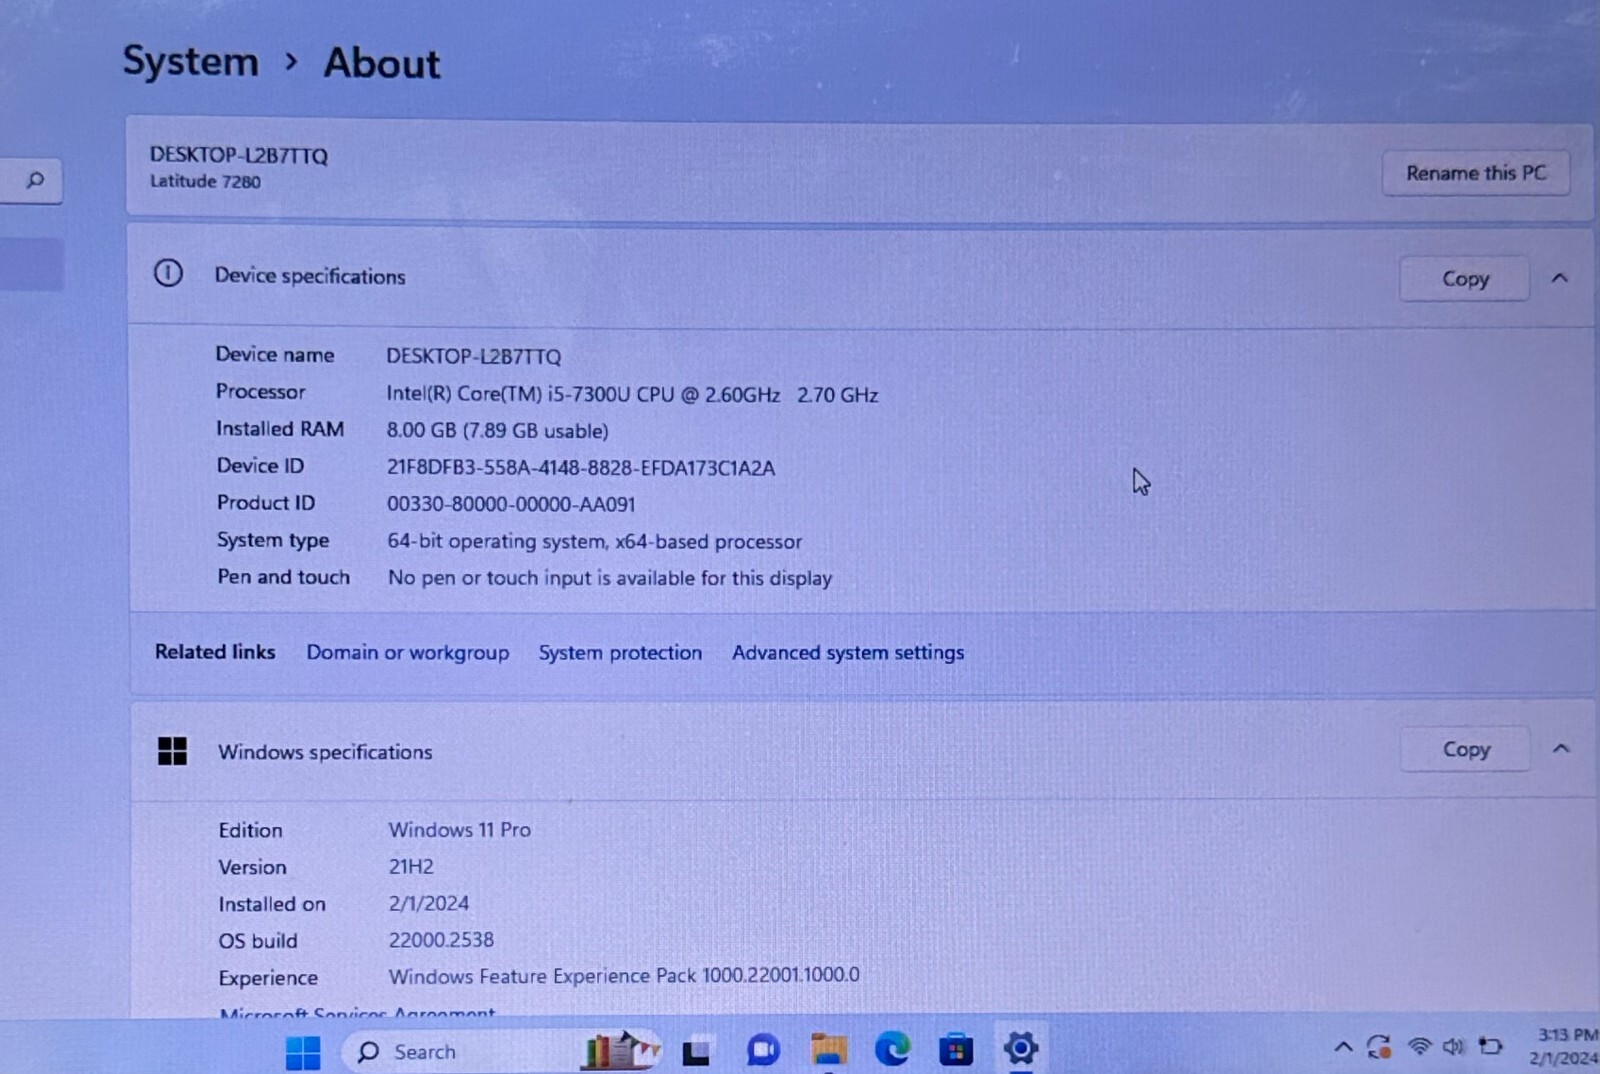
Task: Open Task View from the taskbar
Action: pyautogui.click(x=696, y=1051)
